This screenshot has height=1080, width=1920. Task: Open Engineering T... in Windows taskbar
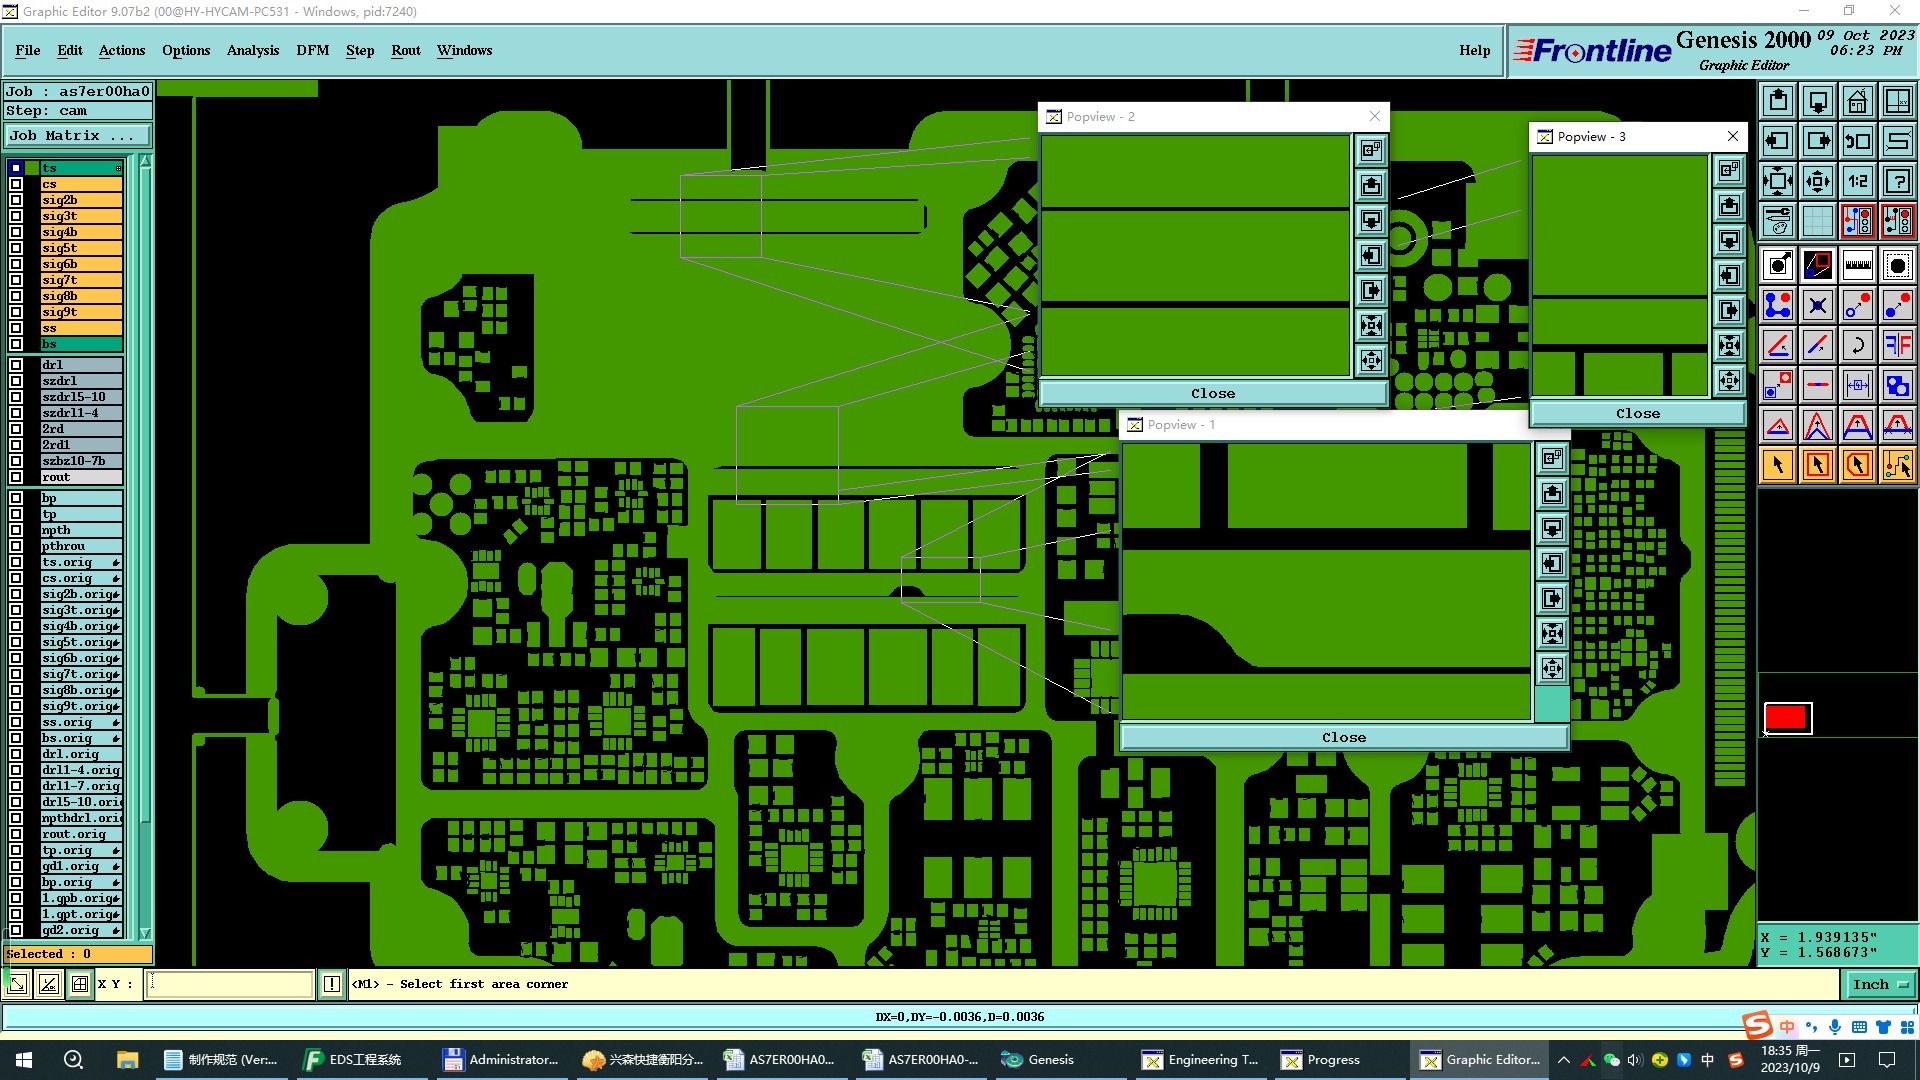tap(1201, 1060)
